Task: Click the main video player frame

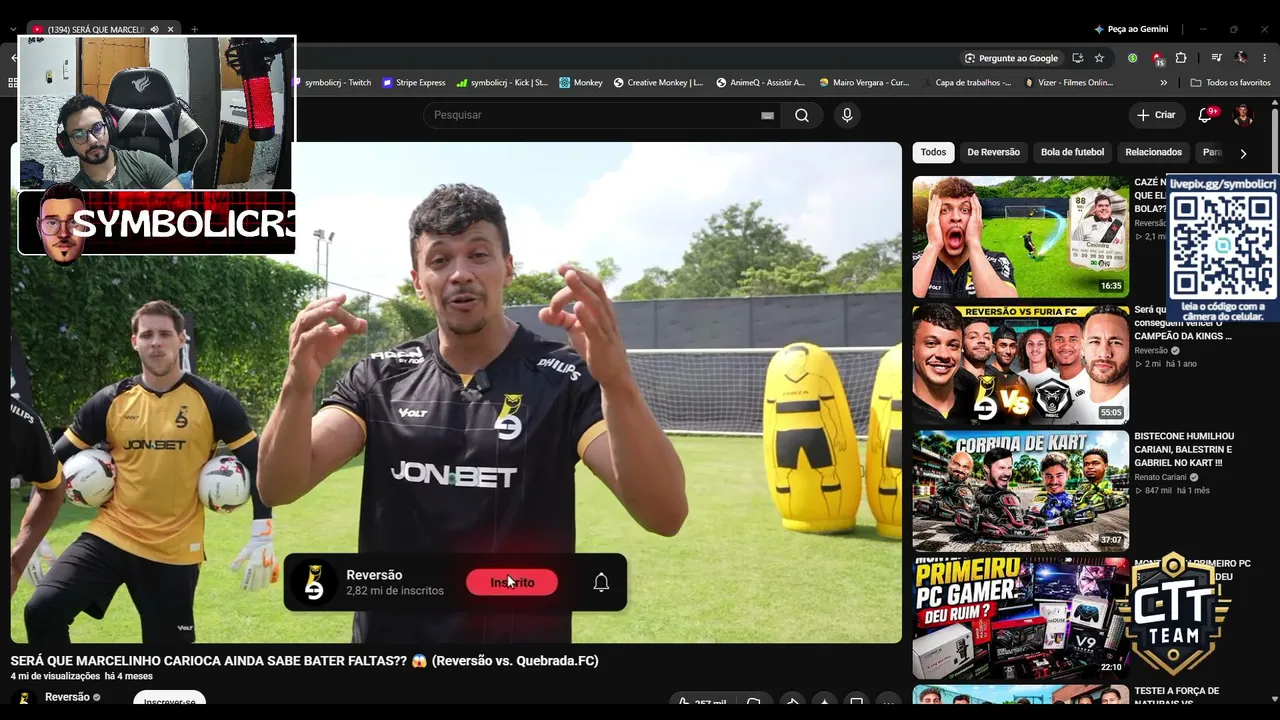Action: (x=456, y=392)
